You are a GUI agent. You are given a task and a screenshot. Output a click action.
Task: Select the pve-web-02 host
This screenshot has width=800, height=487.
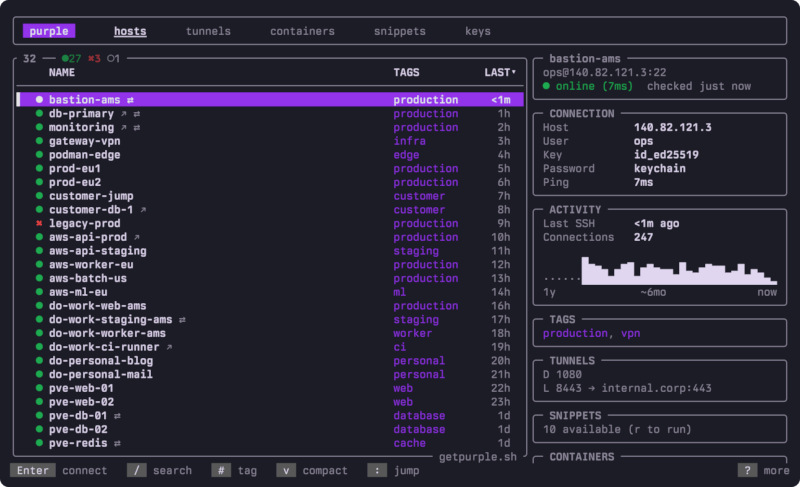pos(270,402)
